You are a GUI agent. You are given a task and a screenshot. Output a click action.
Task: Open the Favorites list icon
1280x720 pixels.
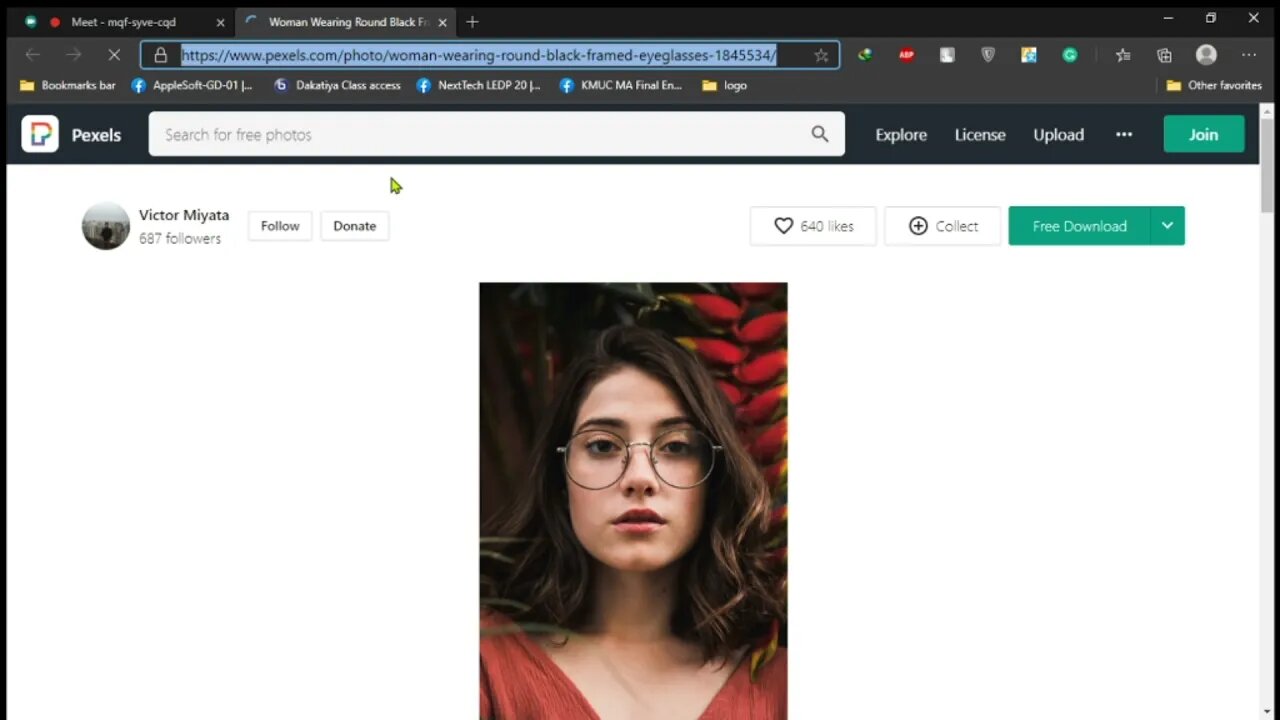click(1123, 55)
